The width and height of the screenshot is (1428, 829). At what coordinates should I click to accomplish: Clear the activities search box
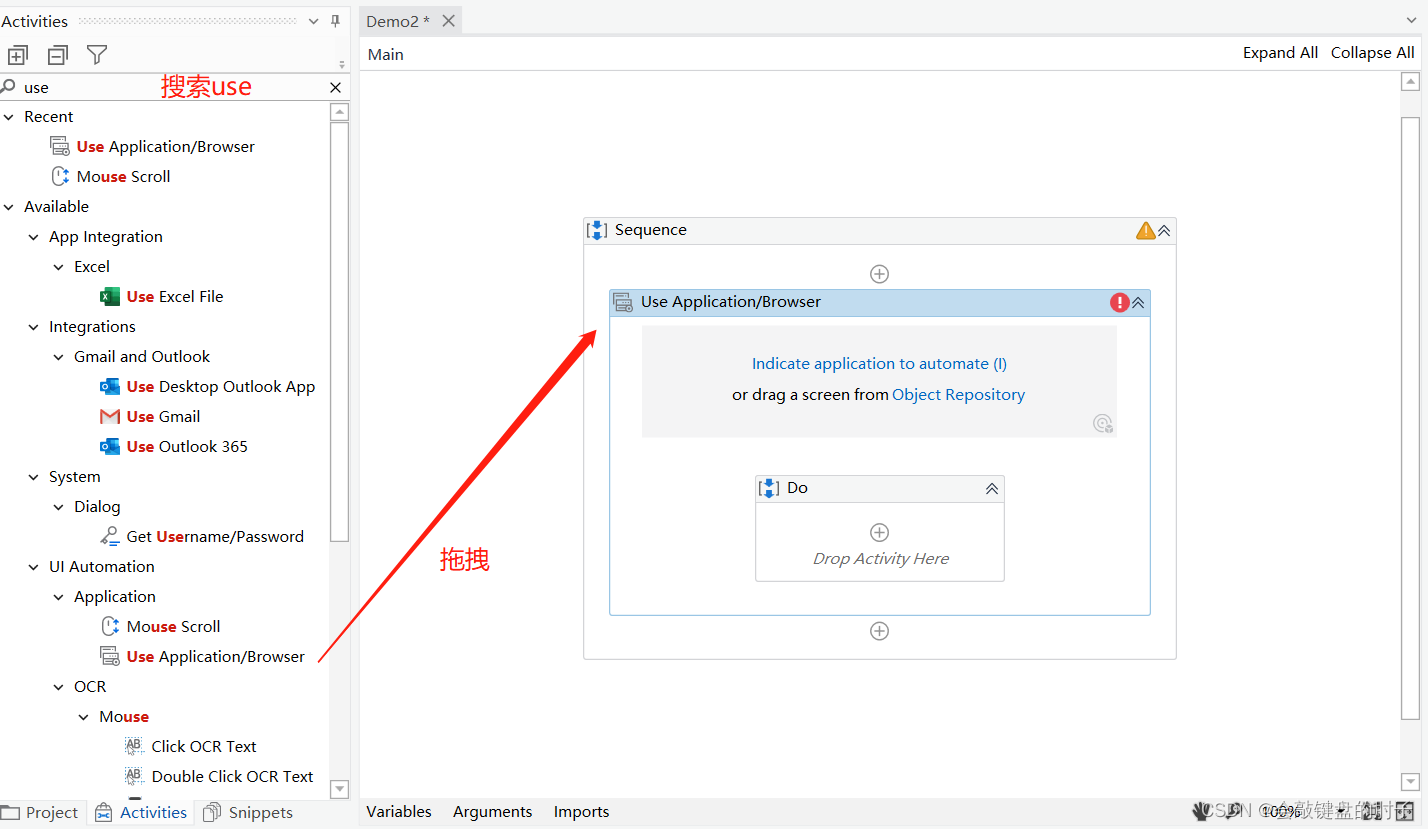click(x=336, y=88)
